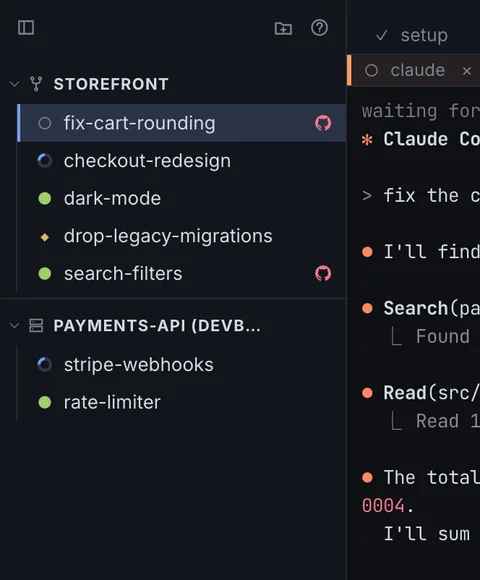This screenshot has width=480, height=580.
Task: Click orange diamond icon of drop-legacy-migrations
Action: [x=45, y=237]
